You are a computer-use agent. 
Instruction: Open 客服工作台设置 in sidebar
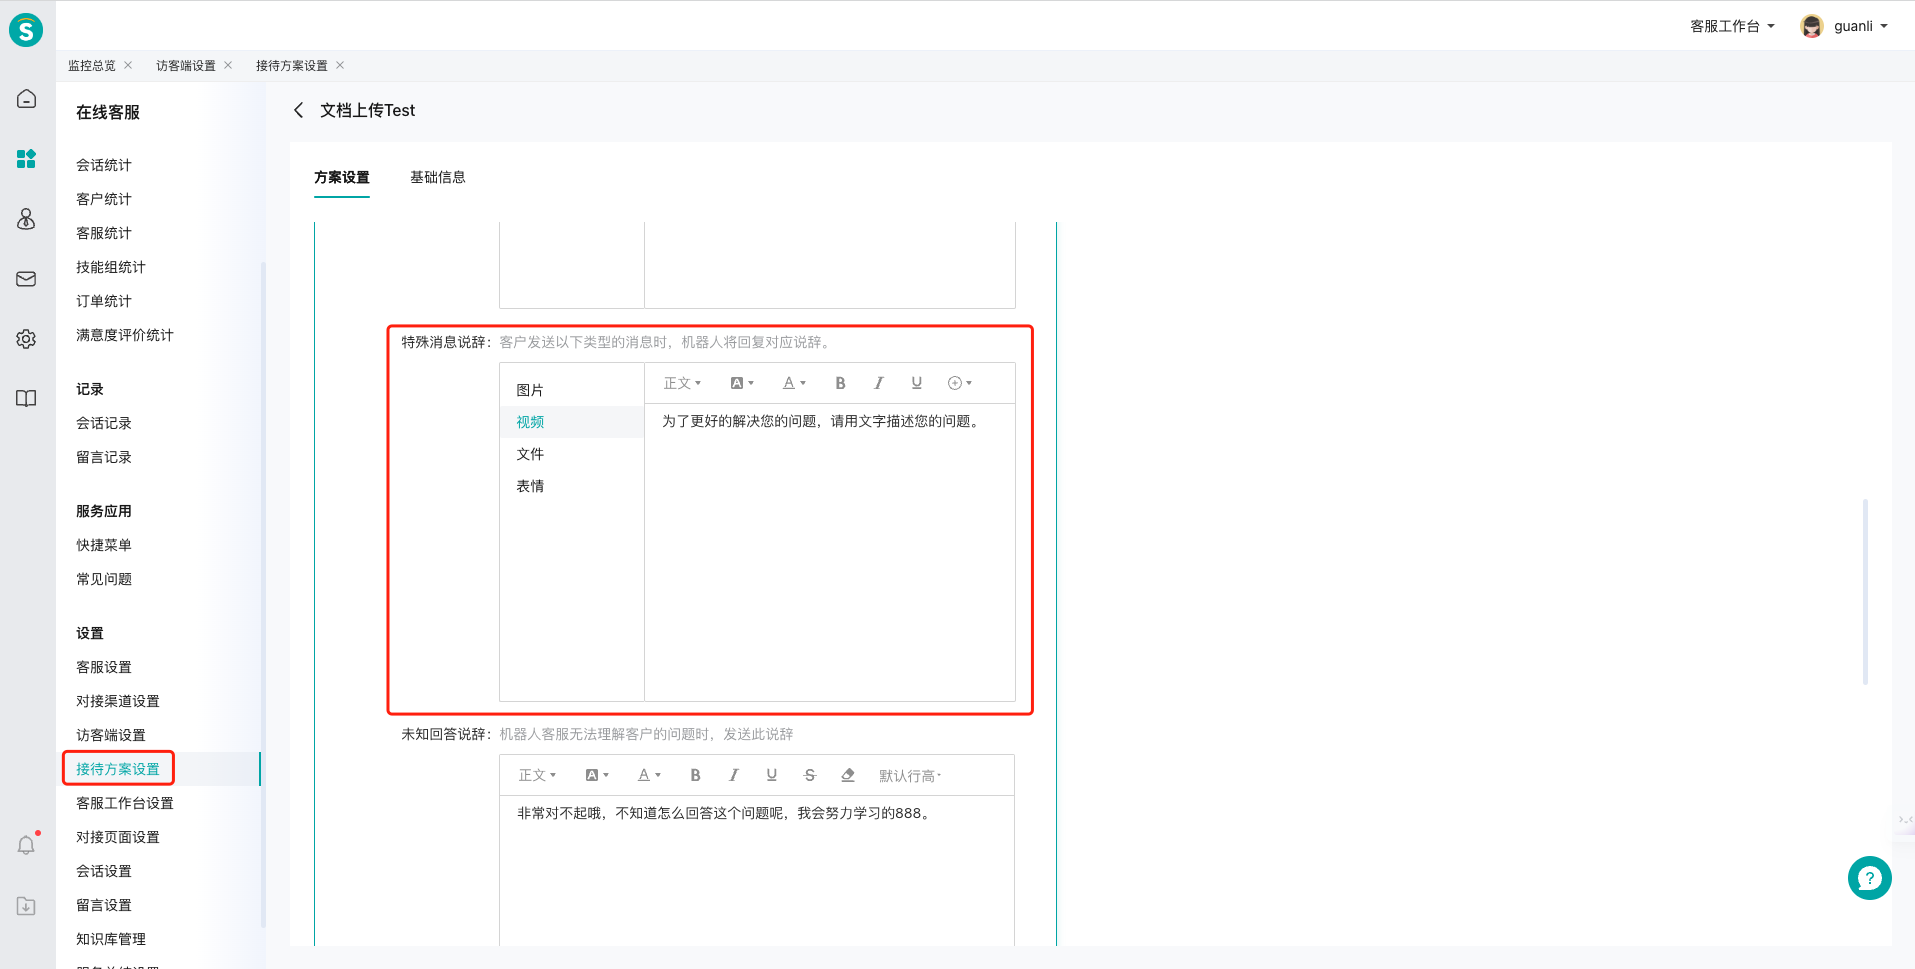click(x=125, y=803)
